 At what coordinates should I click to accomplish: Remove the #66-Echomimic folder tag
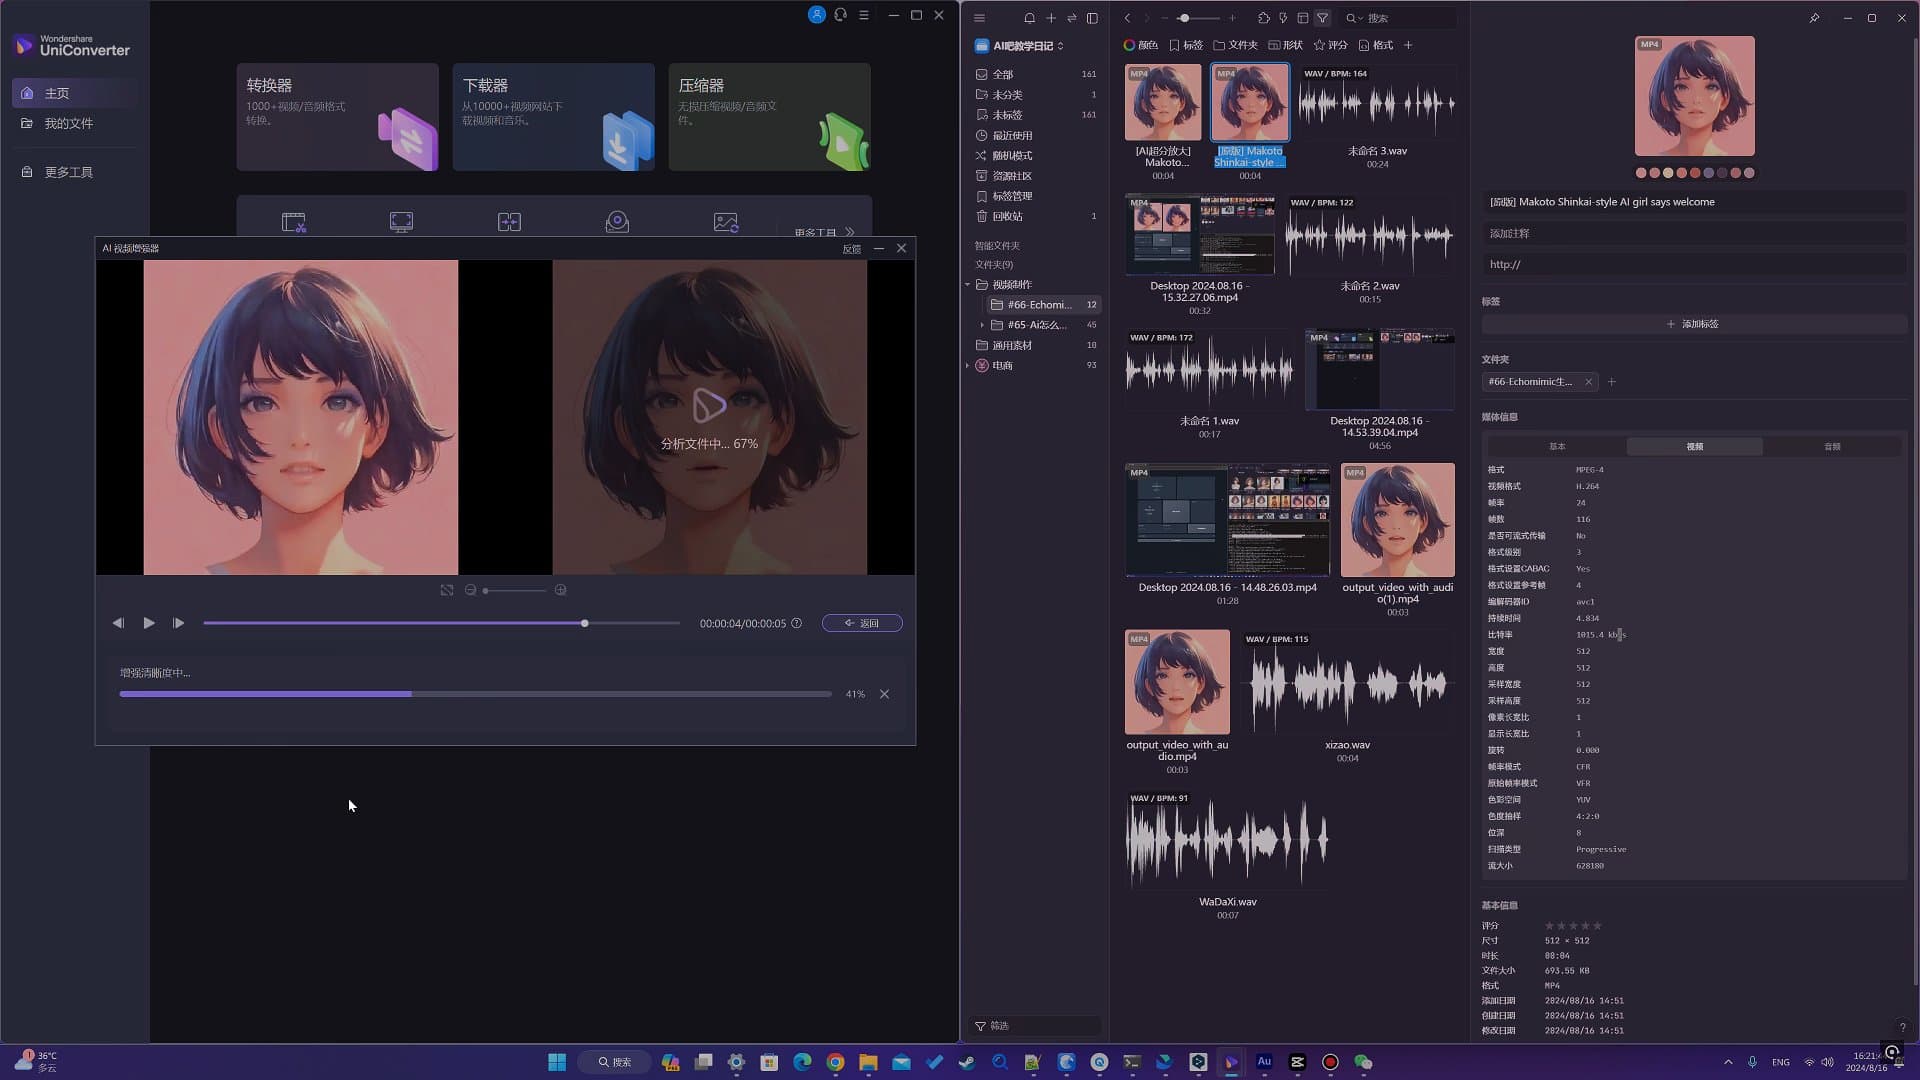tap(1588, 382)
